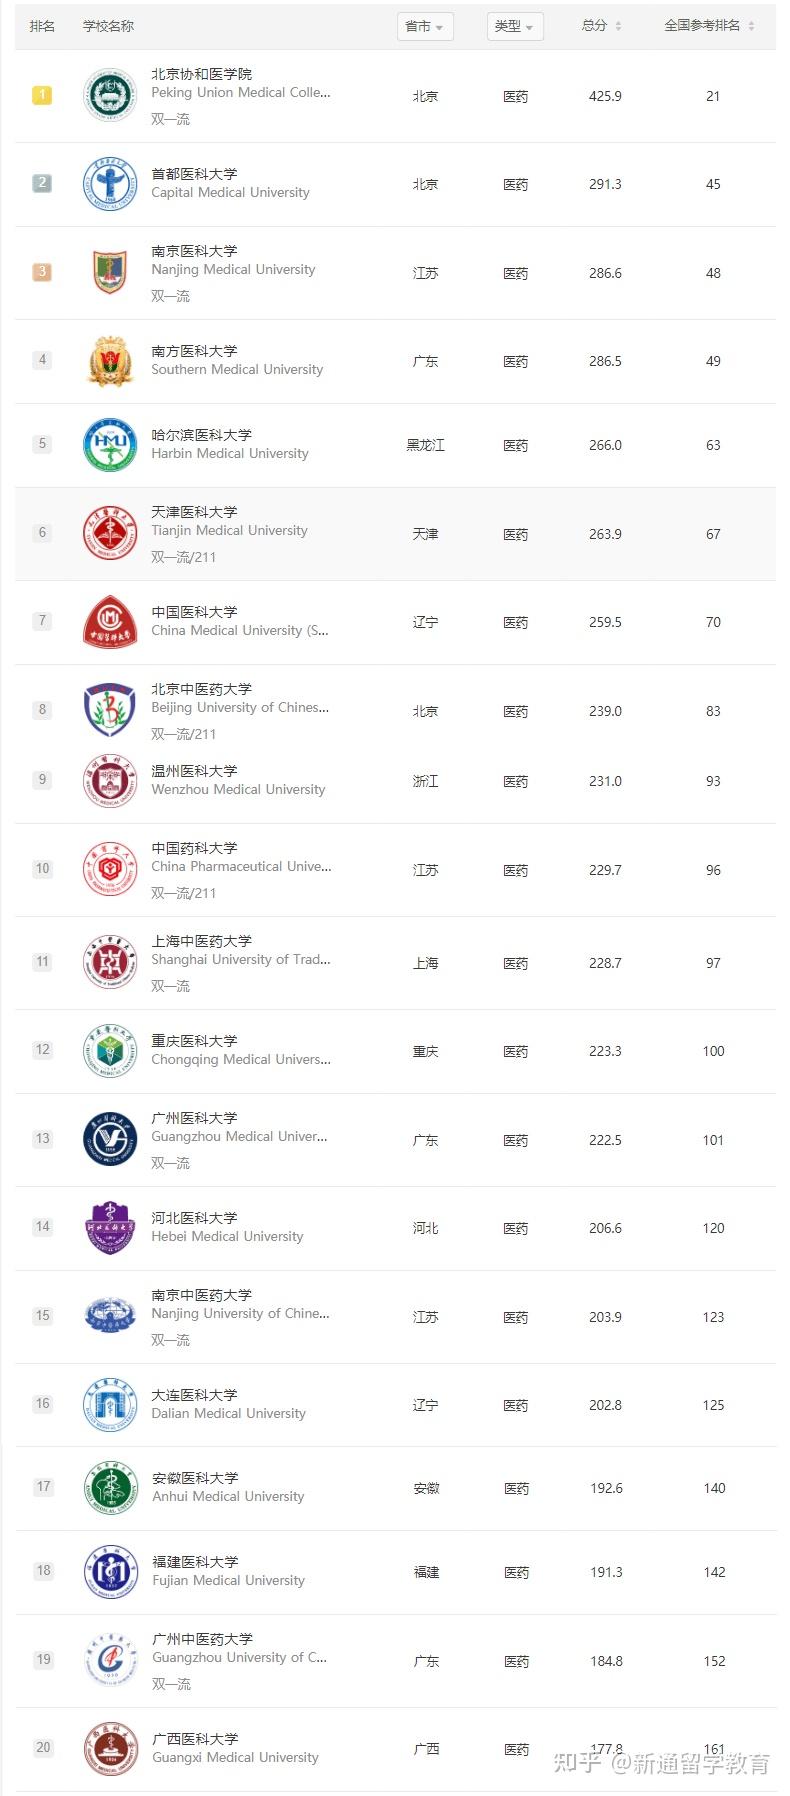Click Anhui Medical University green logo
The width and height of the screenshot is (790, 1796).
click(109, 1488)
